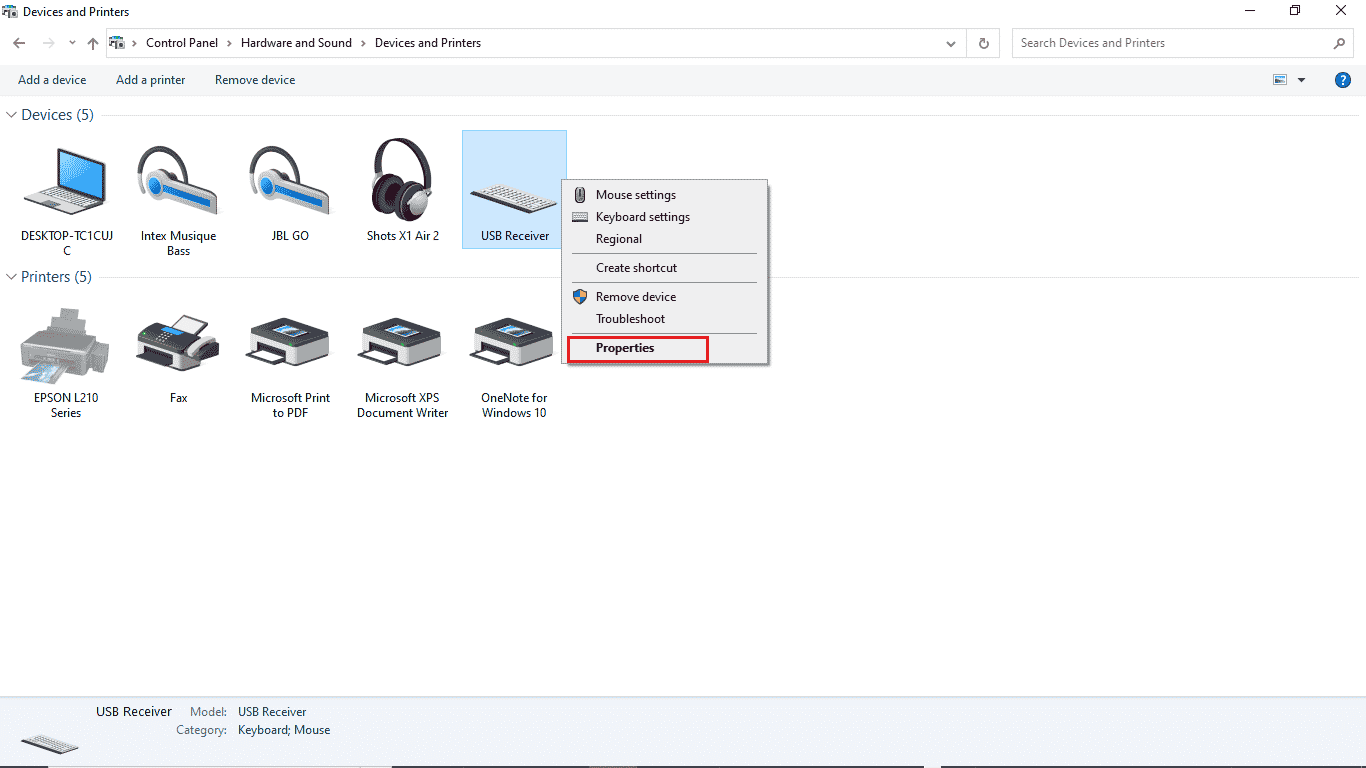The width and height of the screenshot is (1366, 768).
Task: Open Help with the blue question mark
Action: [1343, 80]
